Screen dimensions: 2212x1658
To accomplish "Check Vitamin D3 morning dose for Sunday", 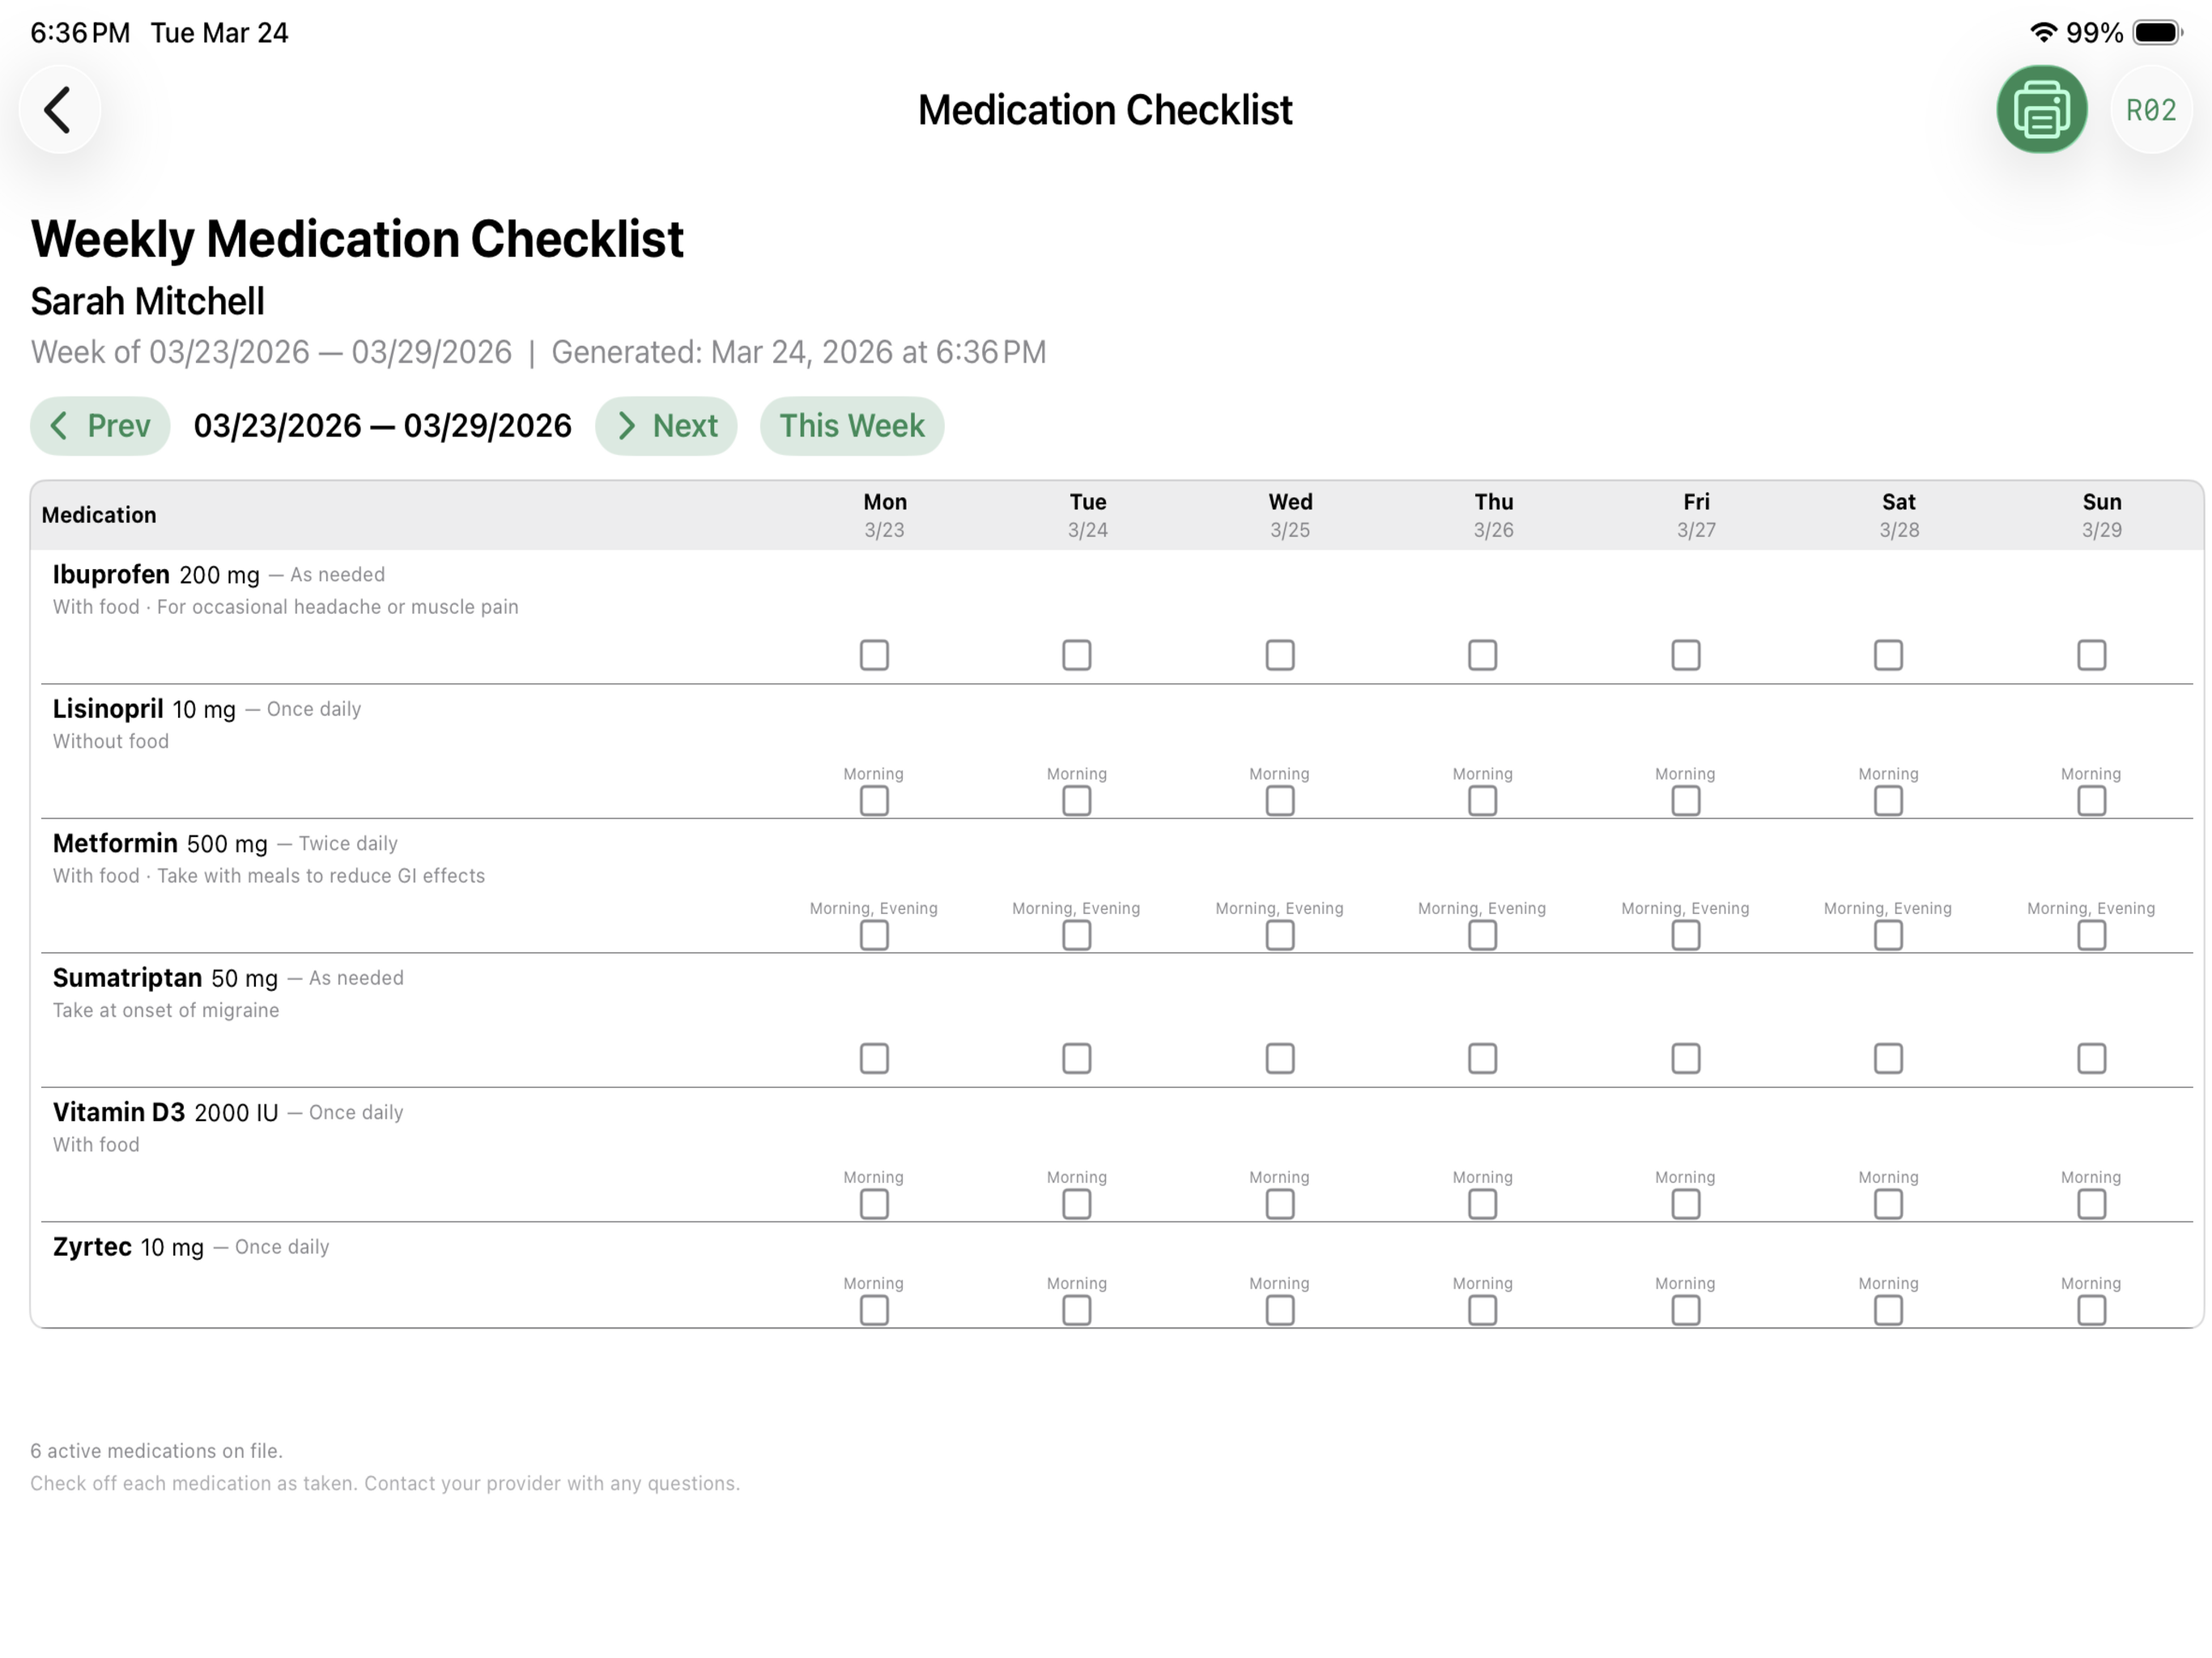I will pos(2091,1204).
